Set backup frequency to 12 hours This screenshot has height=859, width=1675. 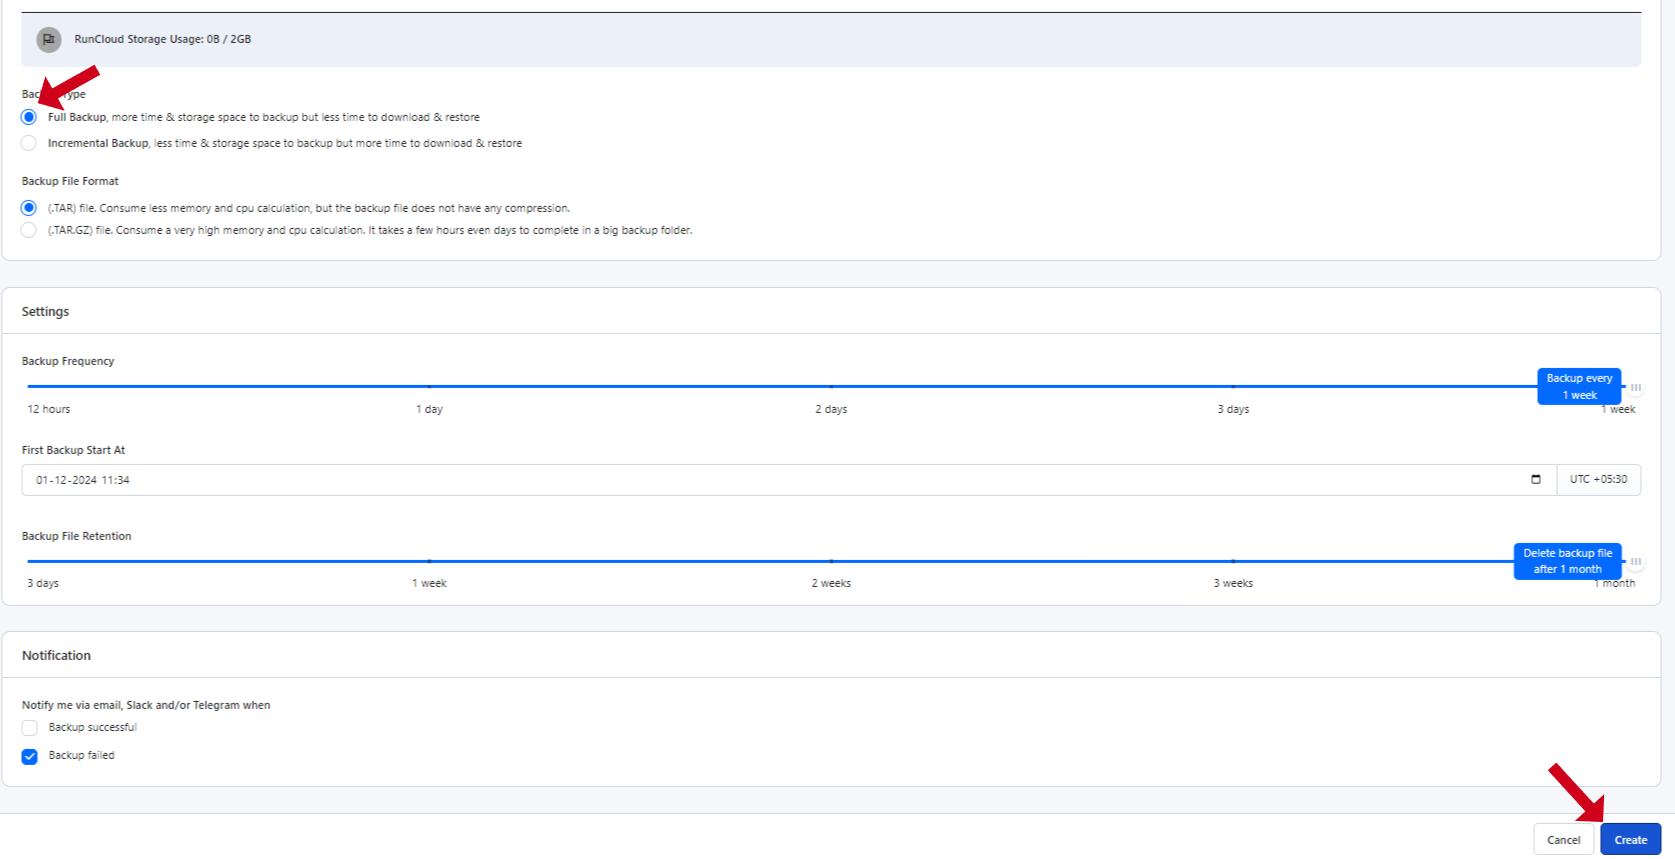coord(30,387)
